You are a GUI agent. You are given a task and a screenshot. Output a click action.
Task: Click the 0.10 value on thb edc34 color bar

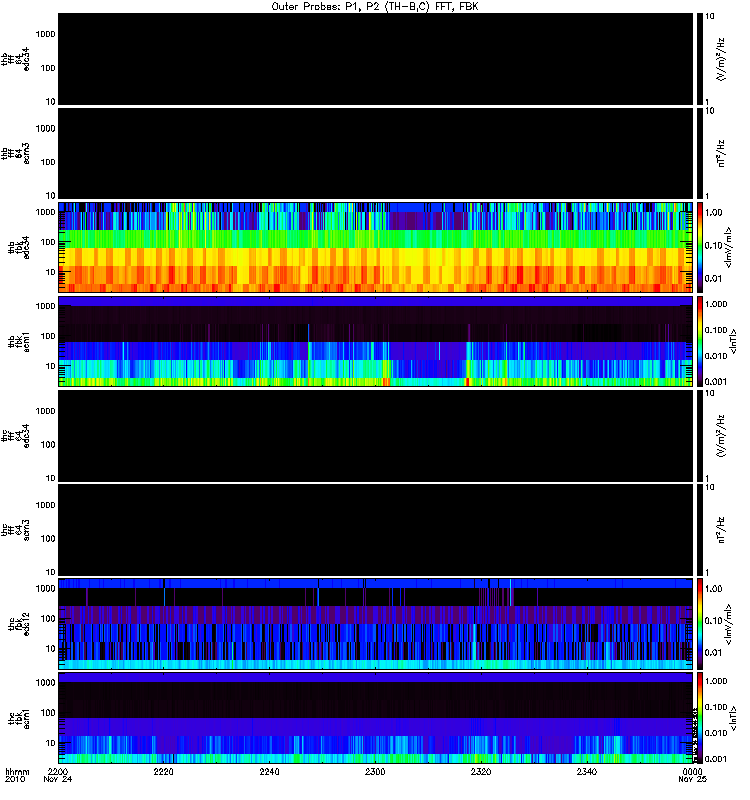714,245
